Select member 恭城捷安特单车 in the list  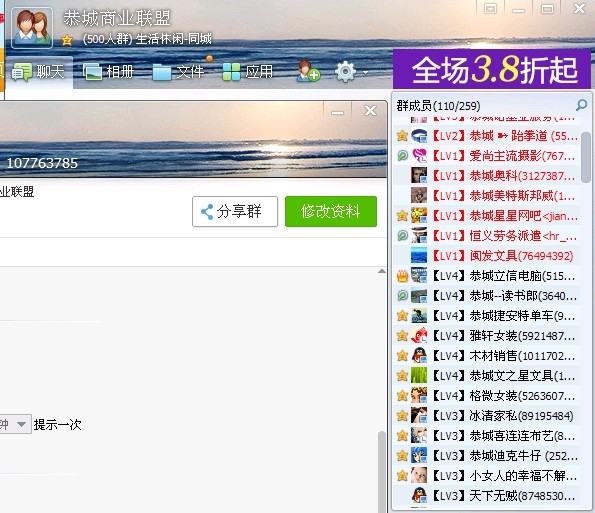tap(487, 316)
